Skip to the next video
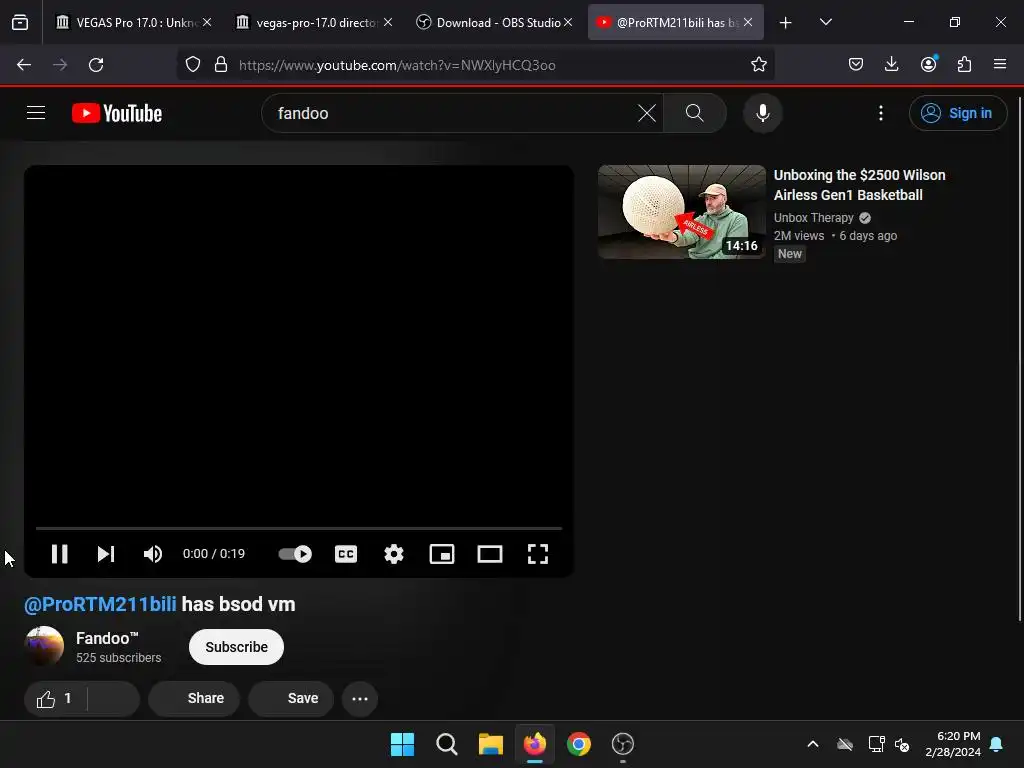 pyautogui.click(x=106, y=554)
